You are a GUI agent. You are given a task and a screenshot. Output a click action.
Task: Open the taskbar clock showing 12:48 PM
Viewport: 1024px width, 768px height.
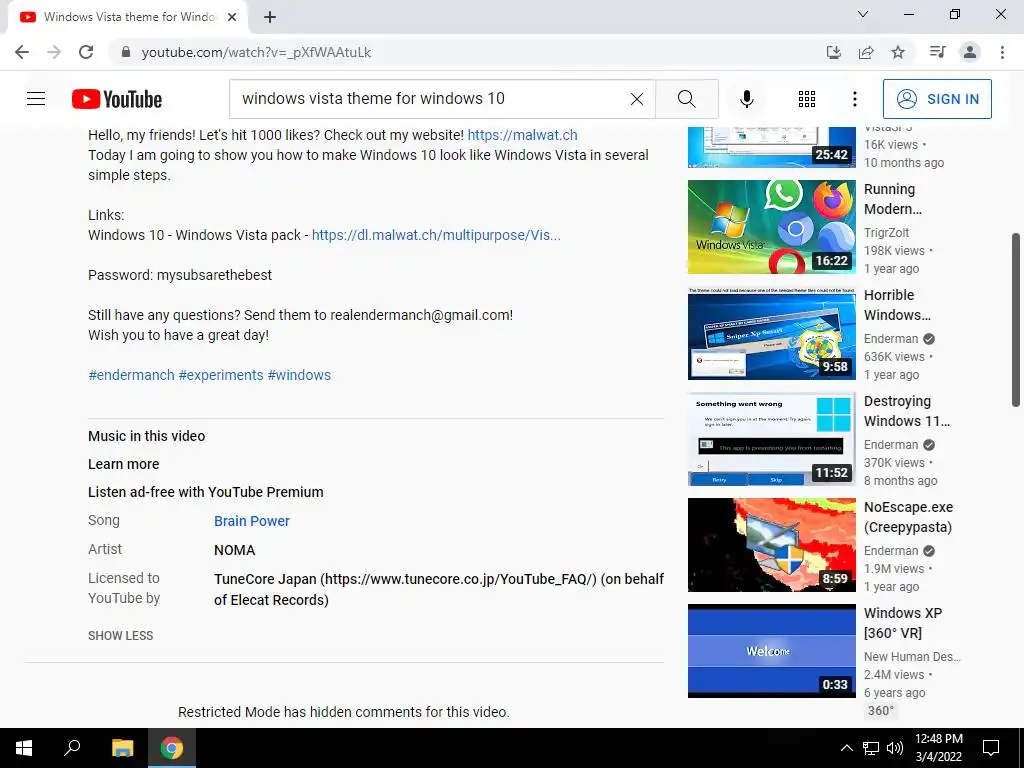point(938,748)
